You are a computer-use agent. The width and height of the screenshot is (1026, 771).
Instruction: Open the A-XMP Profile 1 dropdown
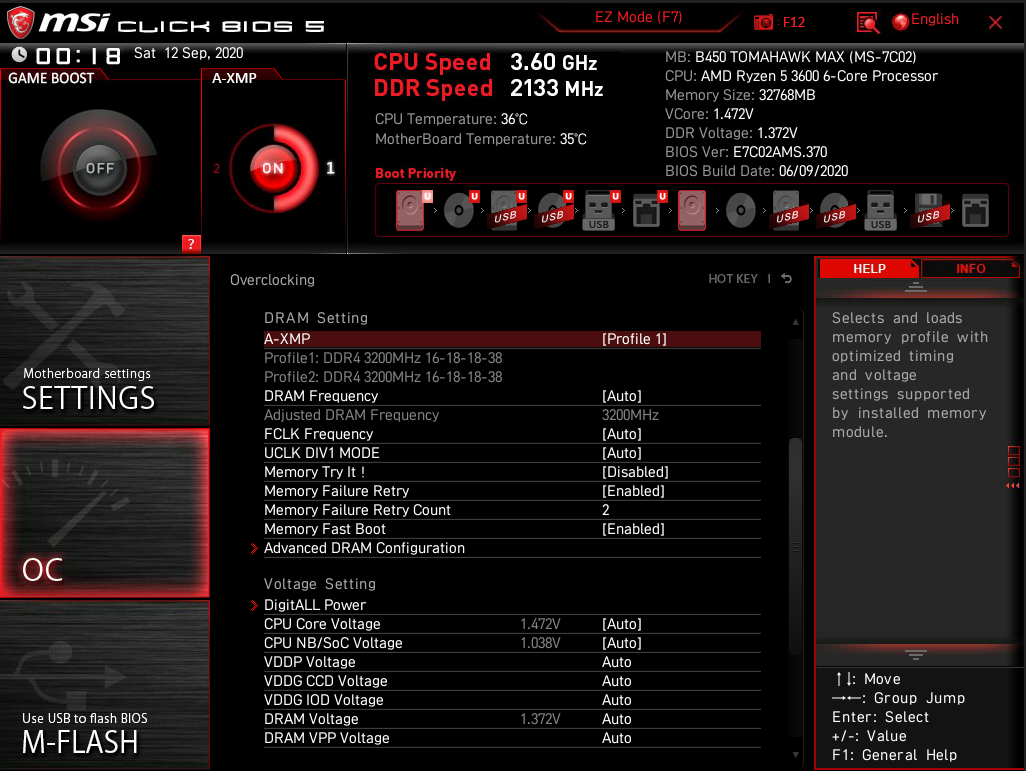[x=634, y=339]
